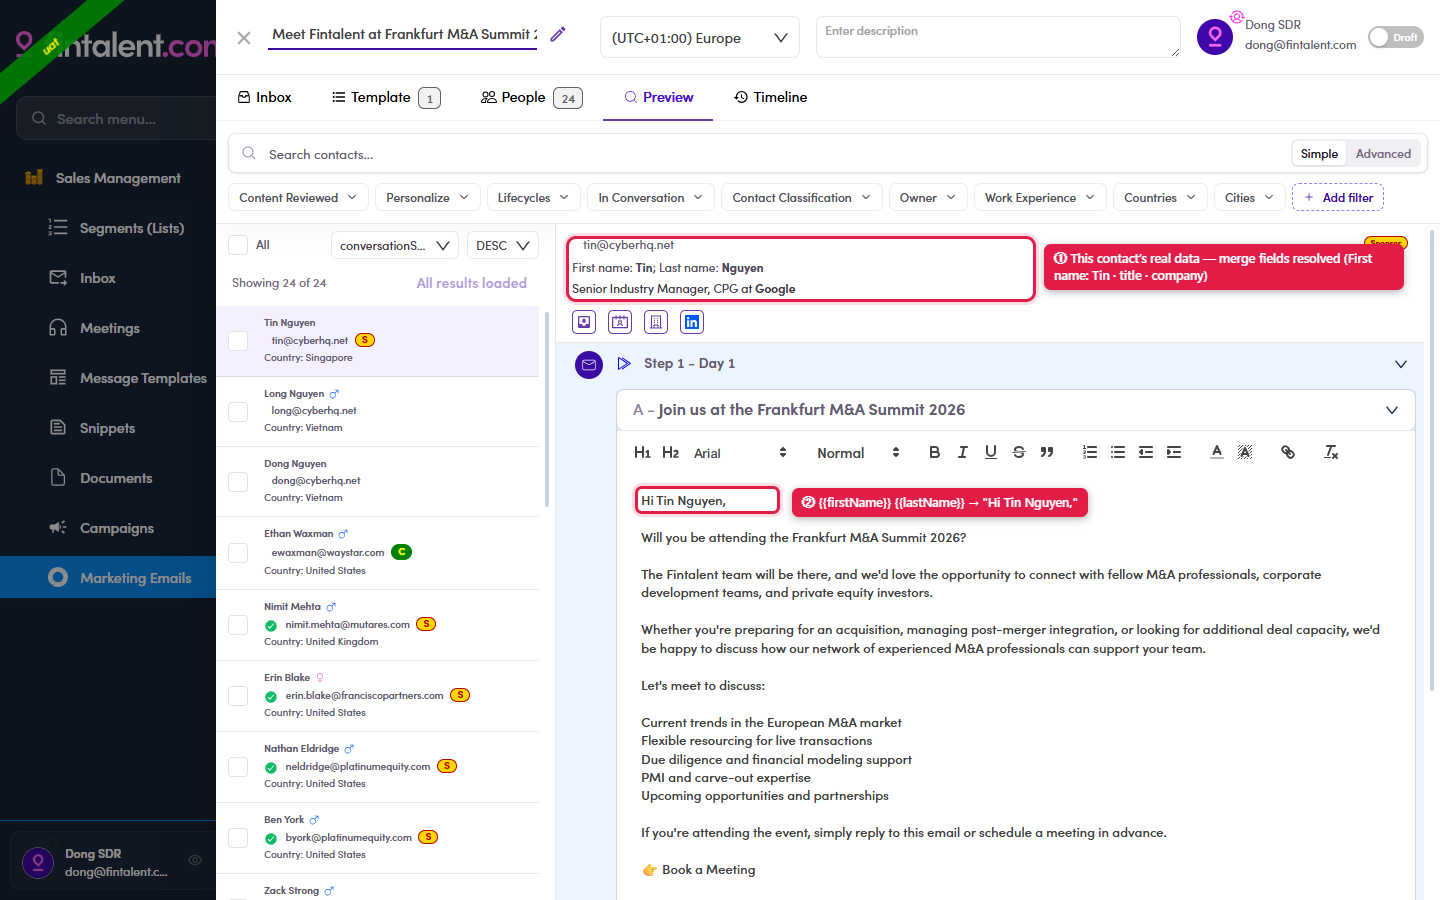The image size is (1440, 900).
Task: Open the text color picker
Action: pyautogui.click(x=1216, y=452)
